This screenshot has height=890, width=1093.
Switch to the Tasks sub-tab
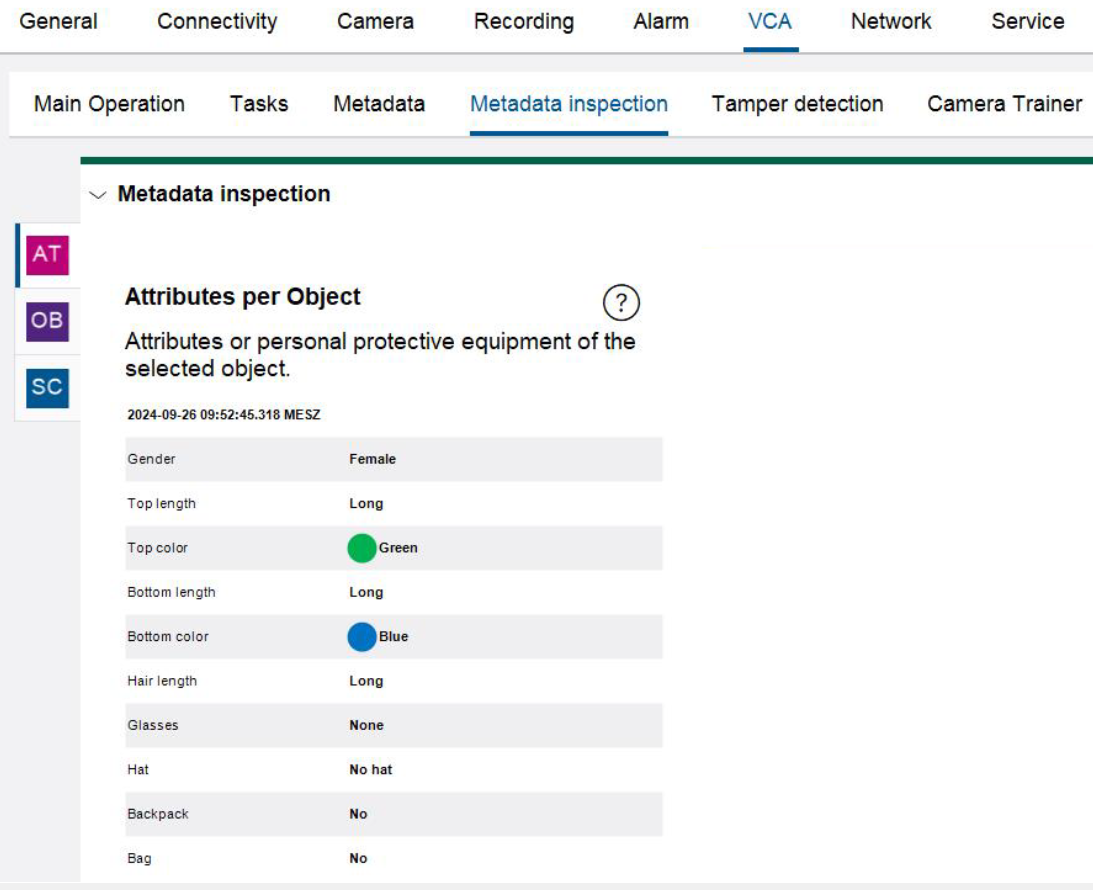tap(259, 104)
